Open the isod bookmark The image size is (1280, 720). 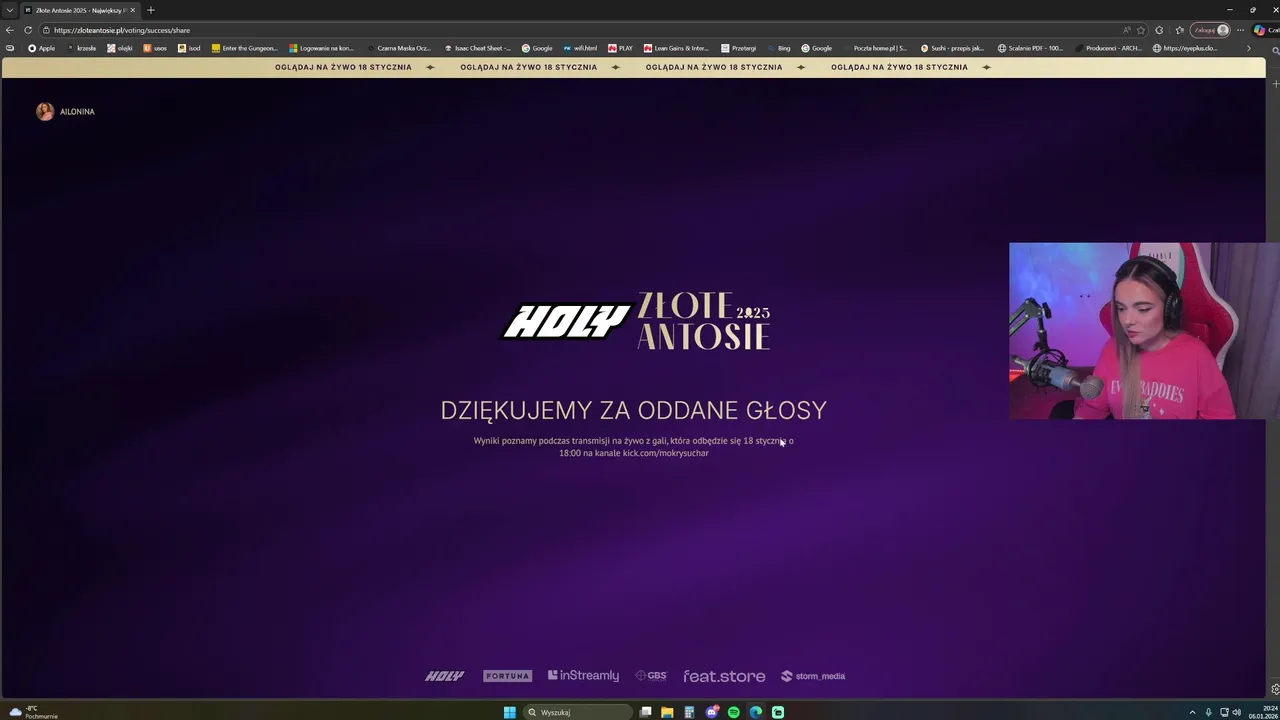189,48
